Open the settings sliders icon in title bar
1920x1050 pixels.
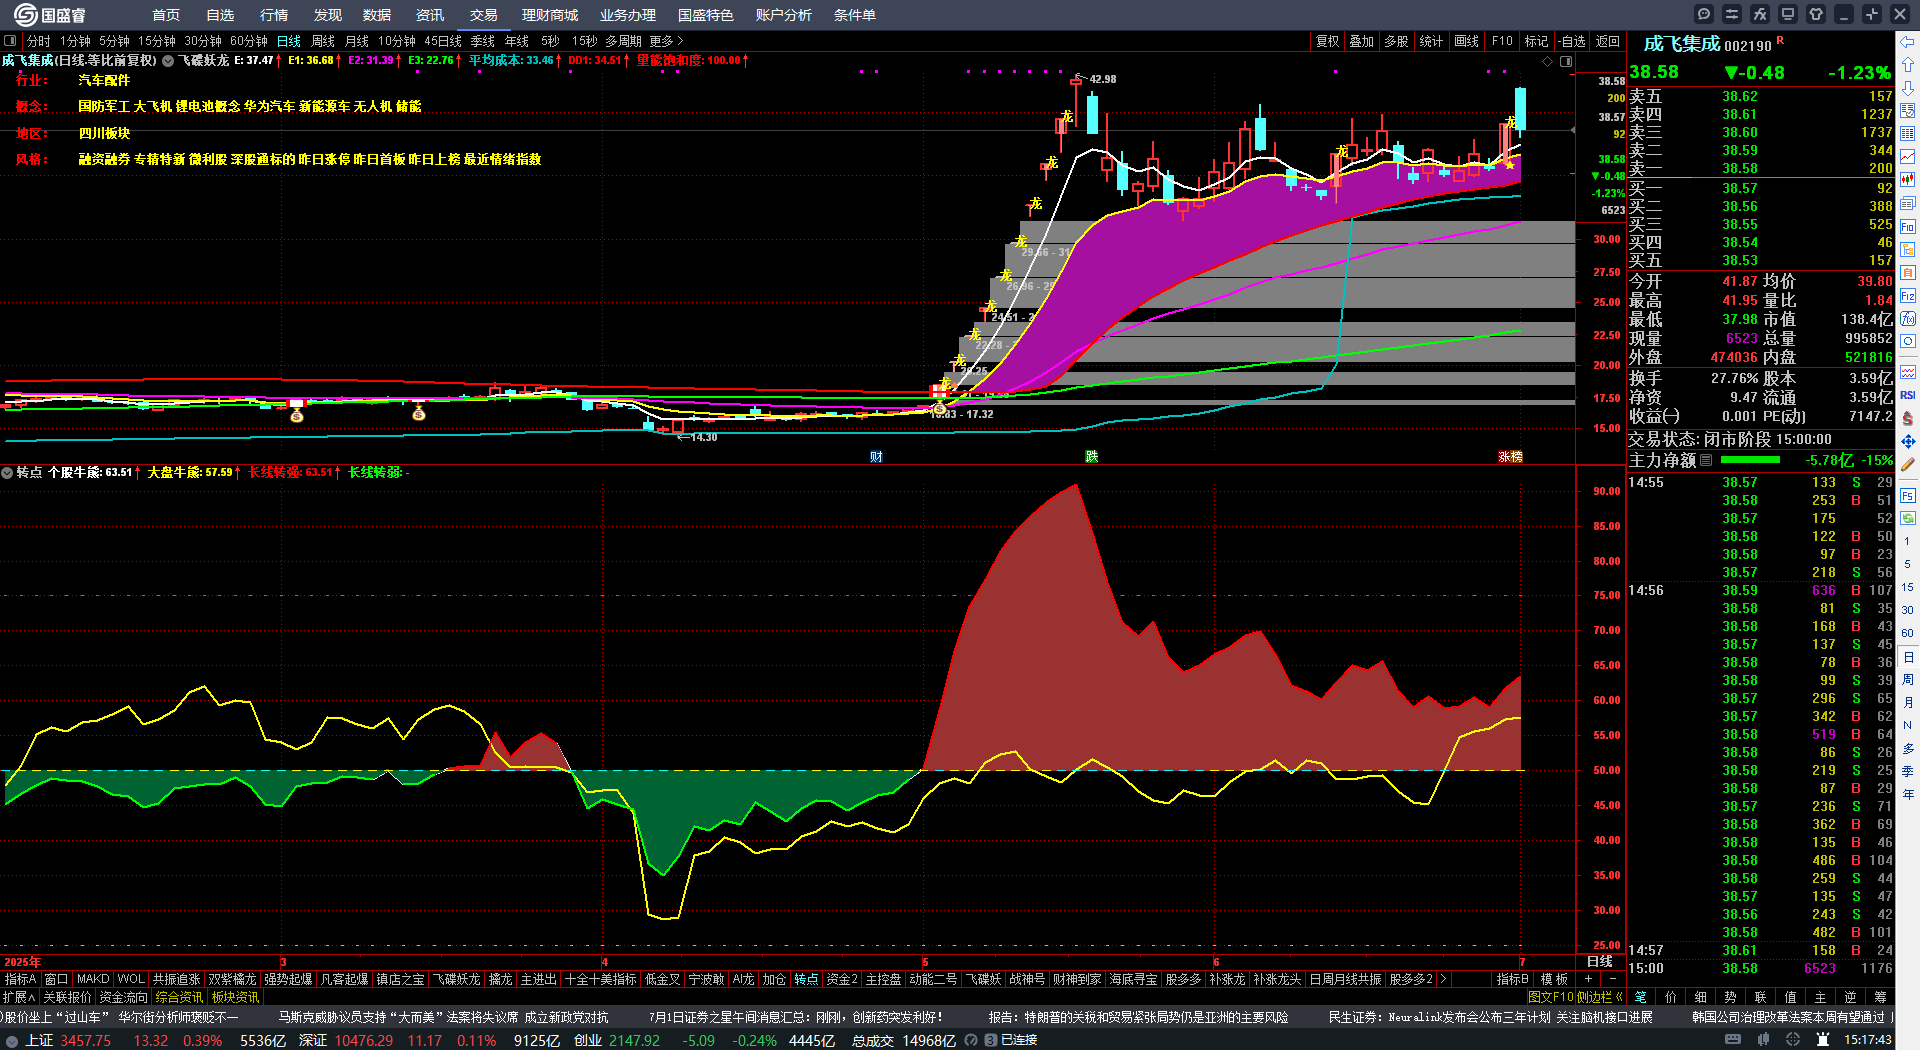click(x=1732, y=14)
